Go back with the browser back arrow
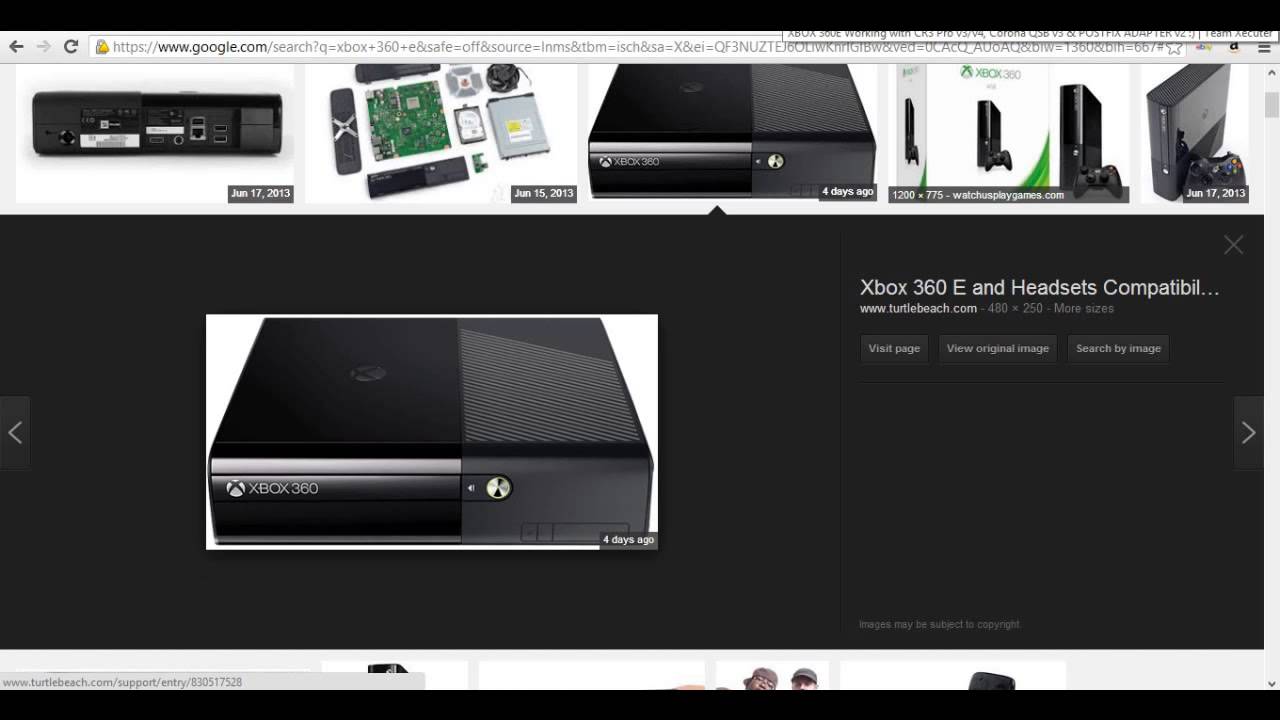 tap(16, 46)
